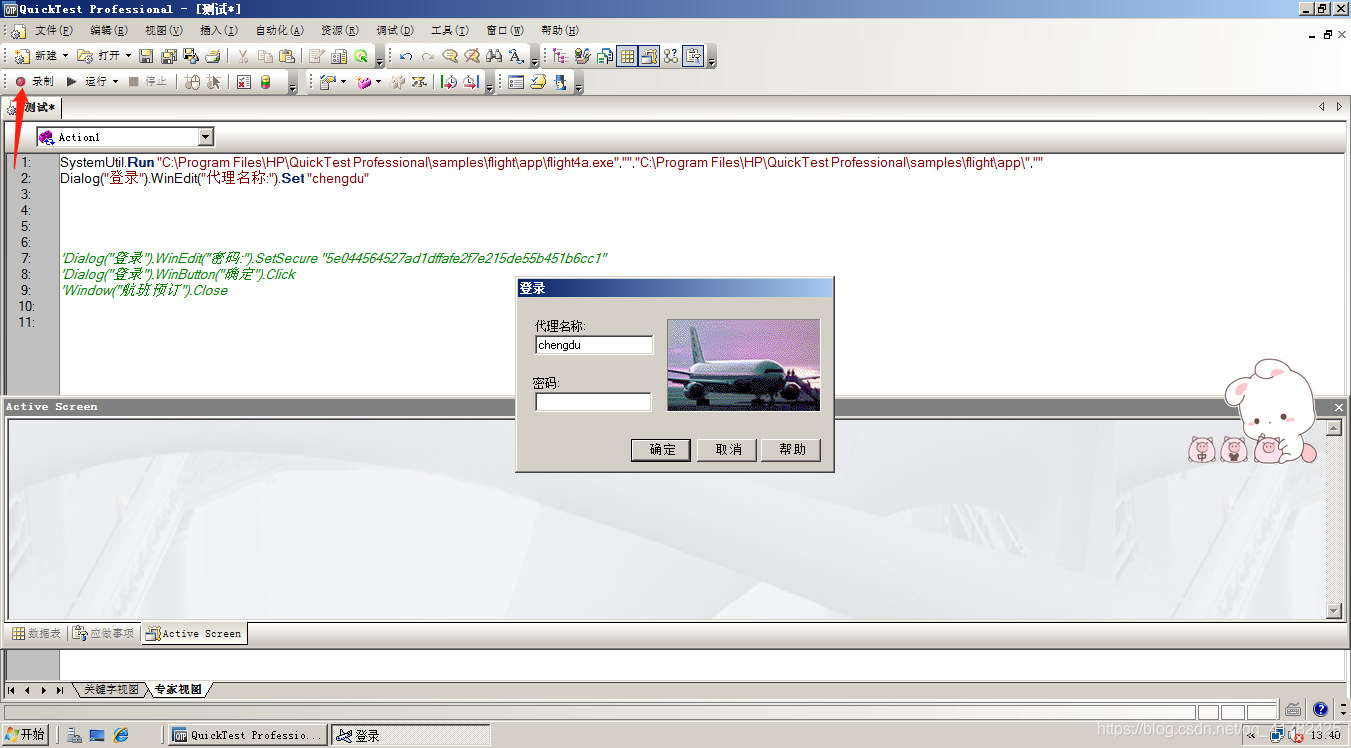
Task: Click the 运行 run button
Action: (87, 82)
